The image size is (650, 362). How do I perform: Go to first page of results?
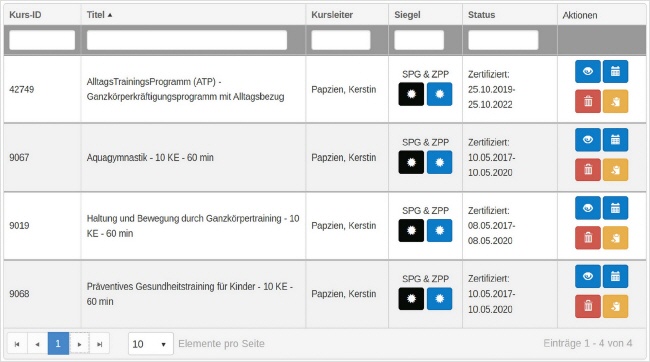[x=17, y=344]
